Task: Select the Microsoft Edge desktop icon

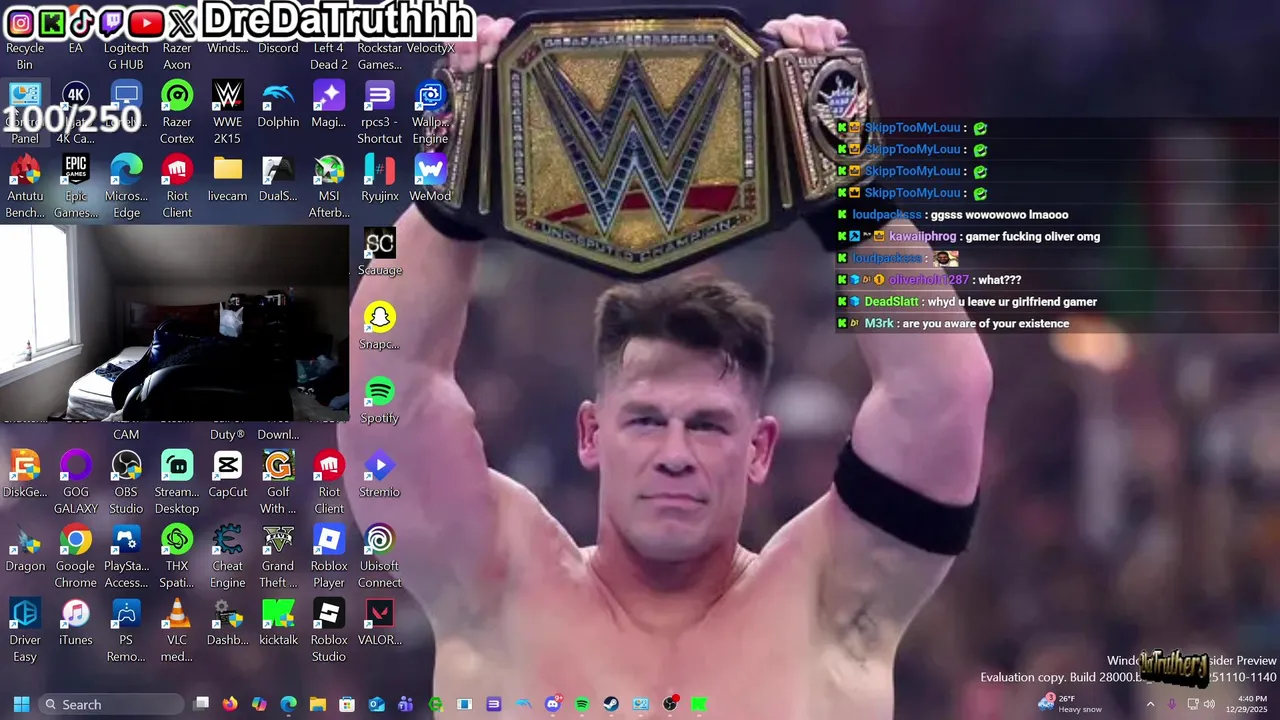Action: (x=126, y=187)
